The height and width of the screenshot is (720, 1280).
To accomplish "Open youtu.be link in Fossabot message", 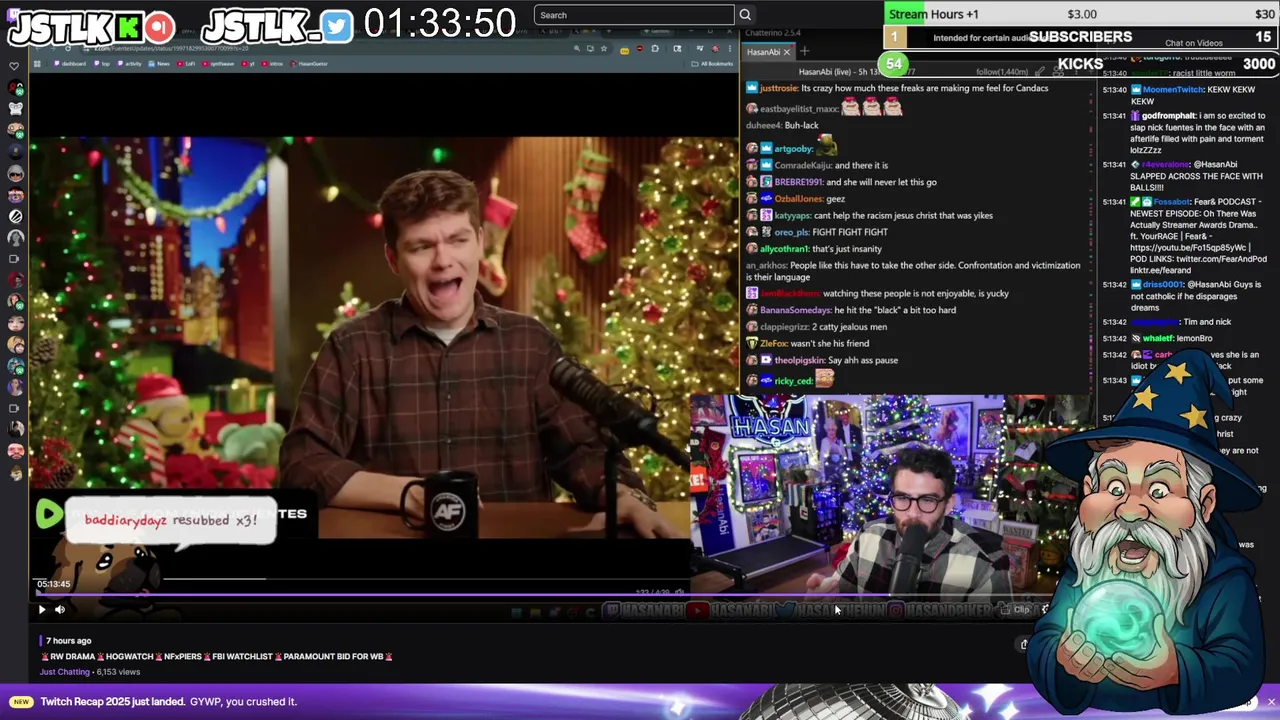I will click(1189, 247).
